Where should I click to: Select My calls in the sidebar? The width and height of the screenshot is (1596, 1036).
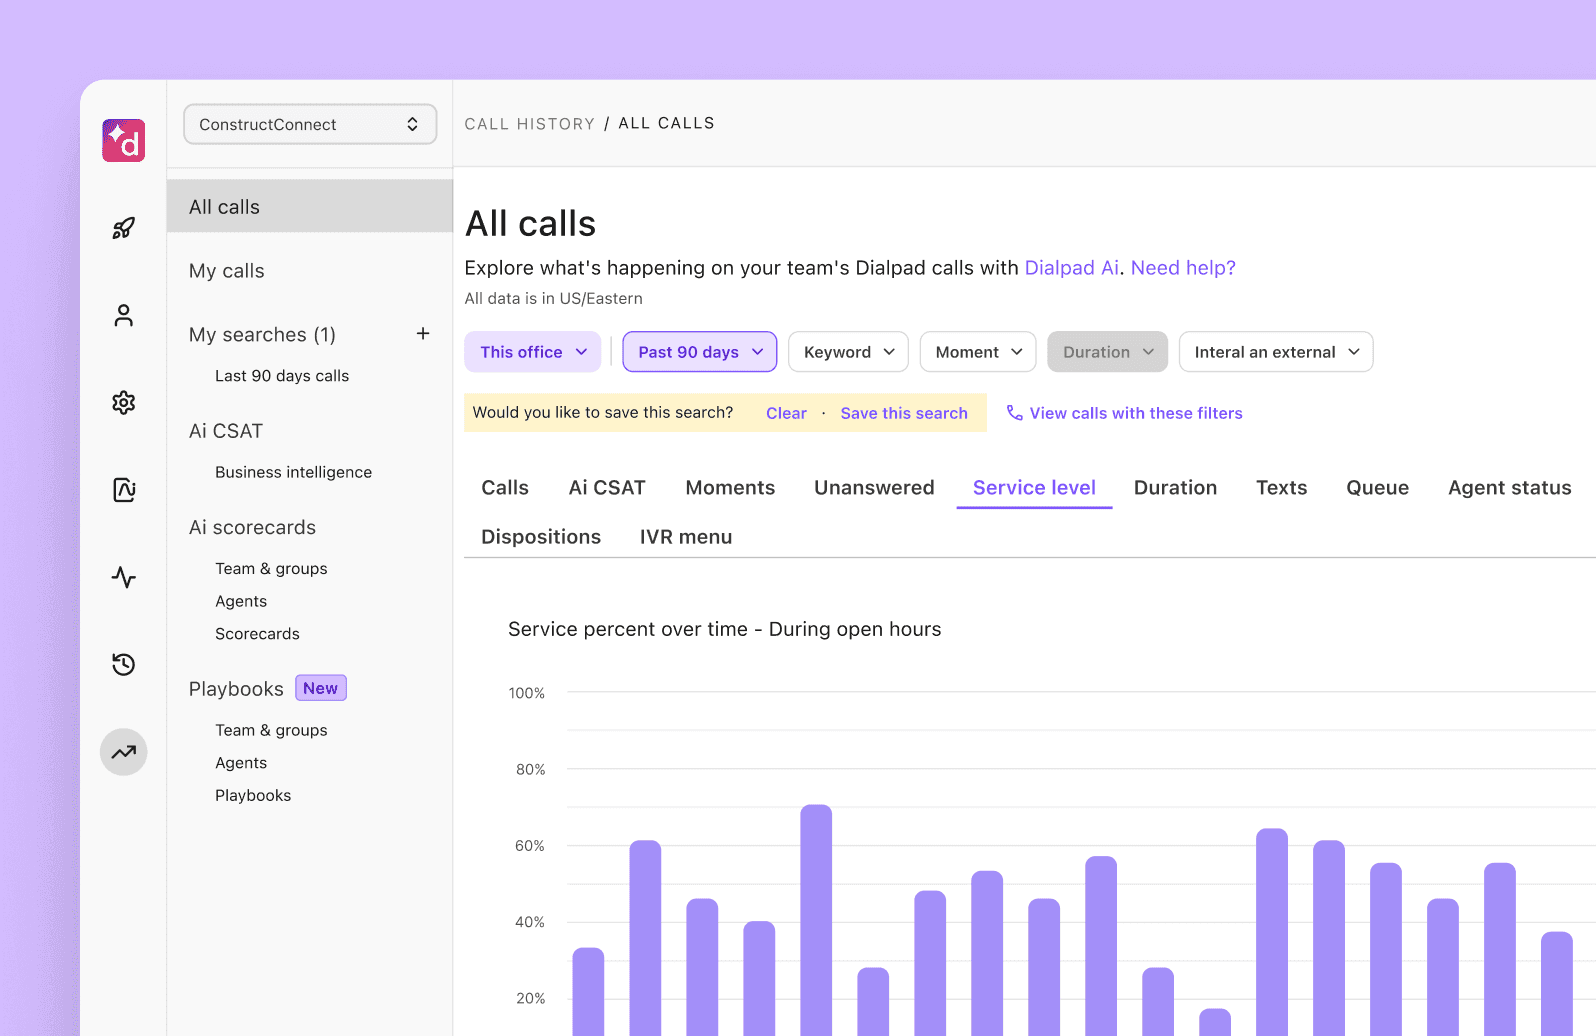227,271
